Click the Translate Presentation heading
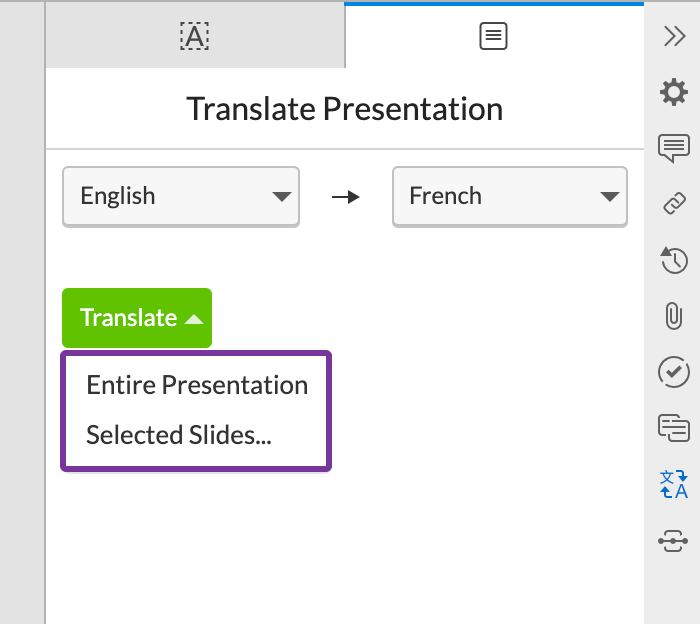 (345, 108)
